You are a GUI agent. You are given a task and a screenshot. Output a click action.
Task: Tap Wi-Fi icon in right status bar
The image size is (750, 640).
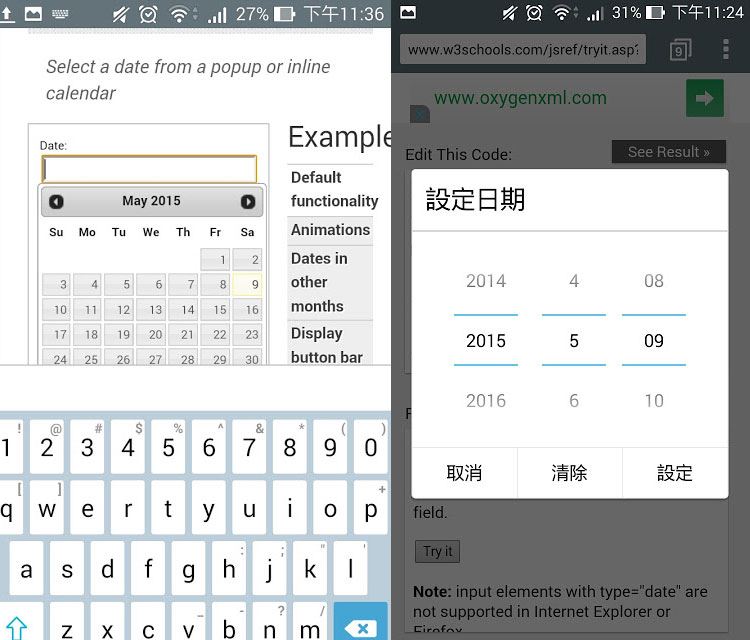pos(564,13)
